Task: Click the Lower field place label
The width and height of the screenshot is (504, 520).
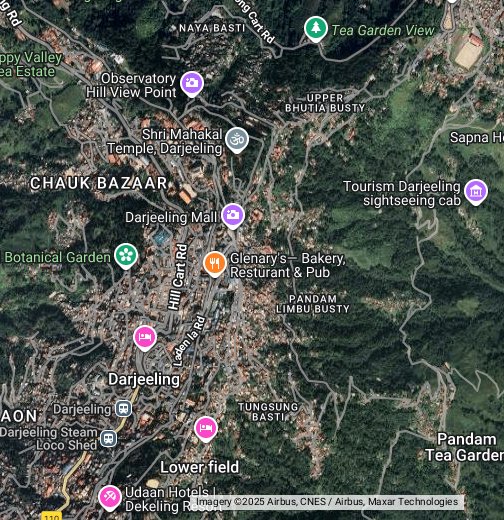Action: 199,467
